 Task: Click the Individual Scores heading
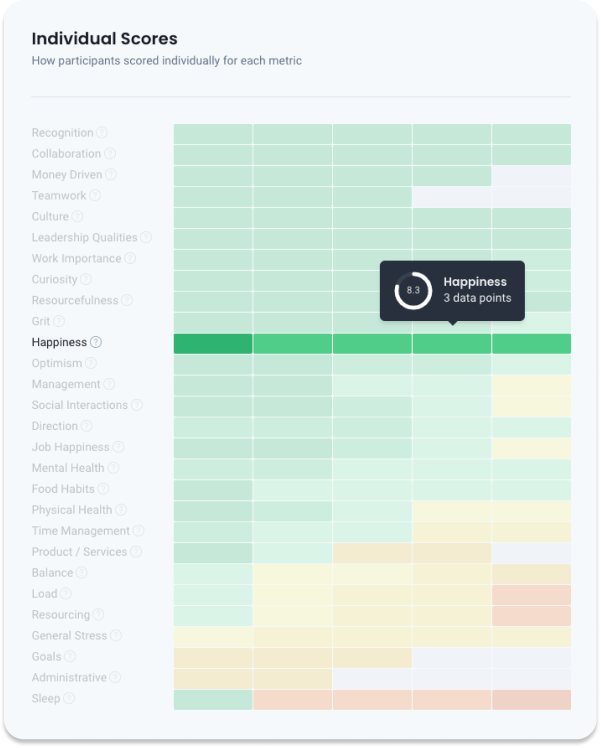[104, 39]
